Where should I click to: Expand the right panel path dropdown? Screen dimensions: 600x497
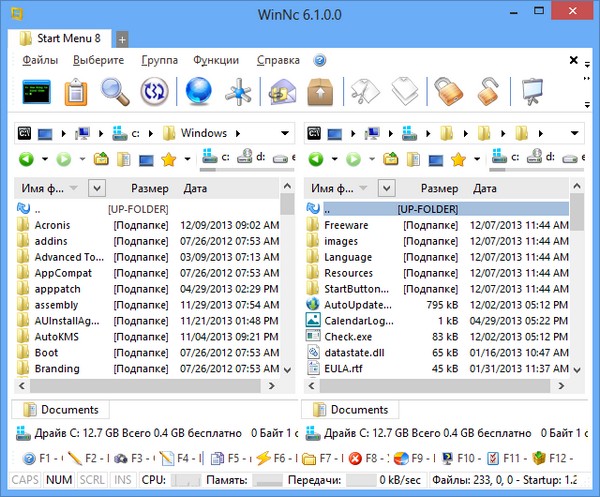click(x=581, y=133)
